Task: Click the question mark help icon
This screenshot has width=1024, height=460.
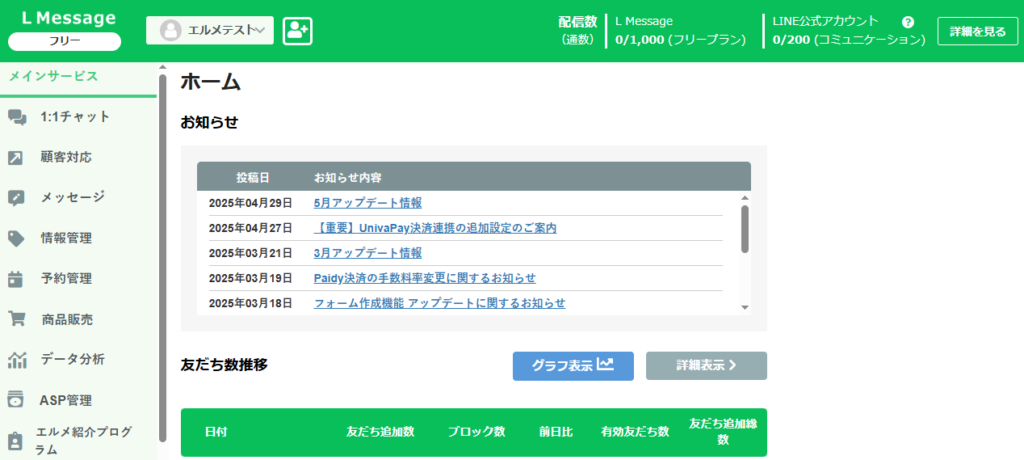Action: [908, 22]
